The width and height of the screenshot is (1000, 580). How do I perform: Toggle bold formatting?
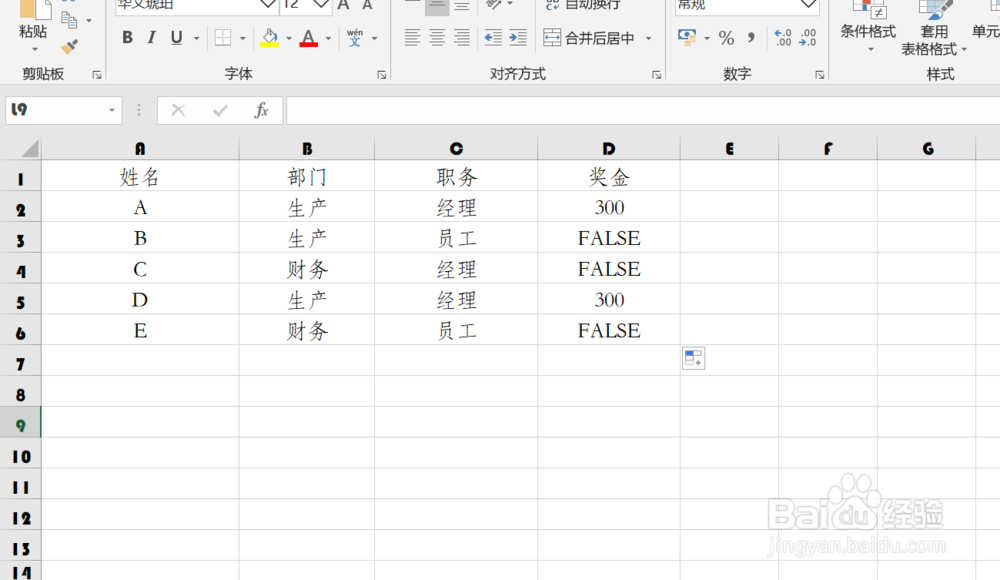coord(127,38)
